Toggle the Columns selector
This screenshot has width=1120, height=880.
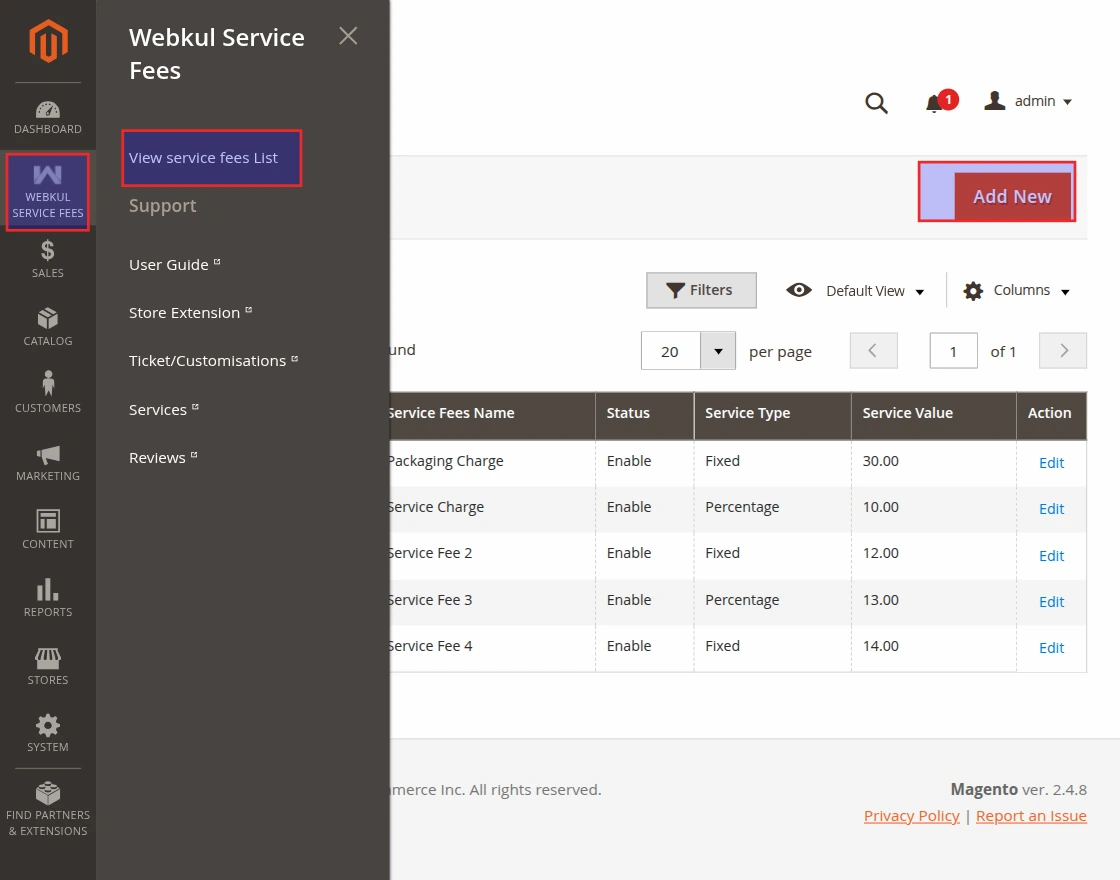pyautogui.click(x=1016, y=290)
